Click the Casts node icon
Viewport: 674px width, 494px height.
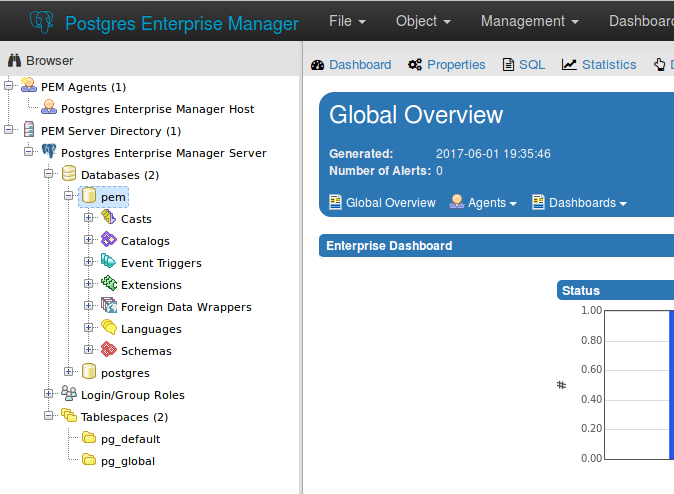pyautogui.click(x=108, y=218)
